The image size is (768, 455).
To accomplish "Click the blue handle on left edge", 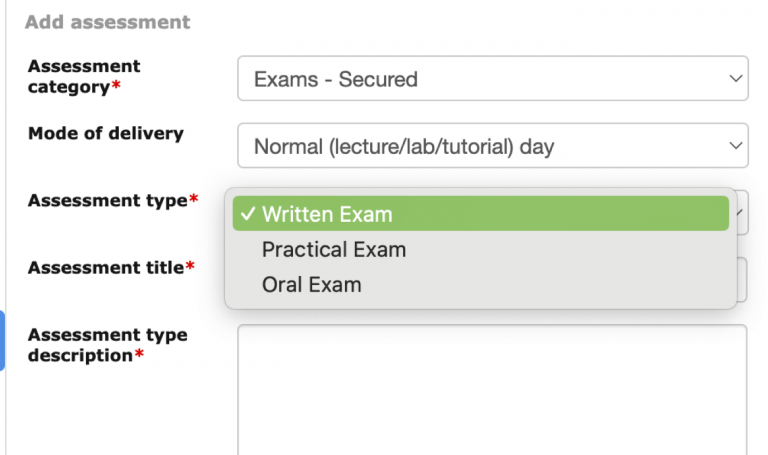I will (2, 340).
